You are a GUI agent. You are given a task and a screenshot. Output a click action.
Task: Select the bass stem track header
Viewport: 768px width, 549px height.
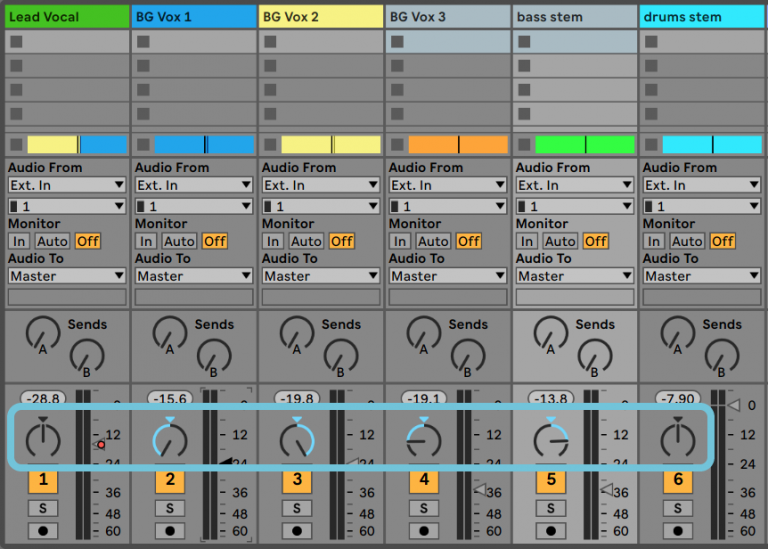[575, 17]
